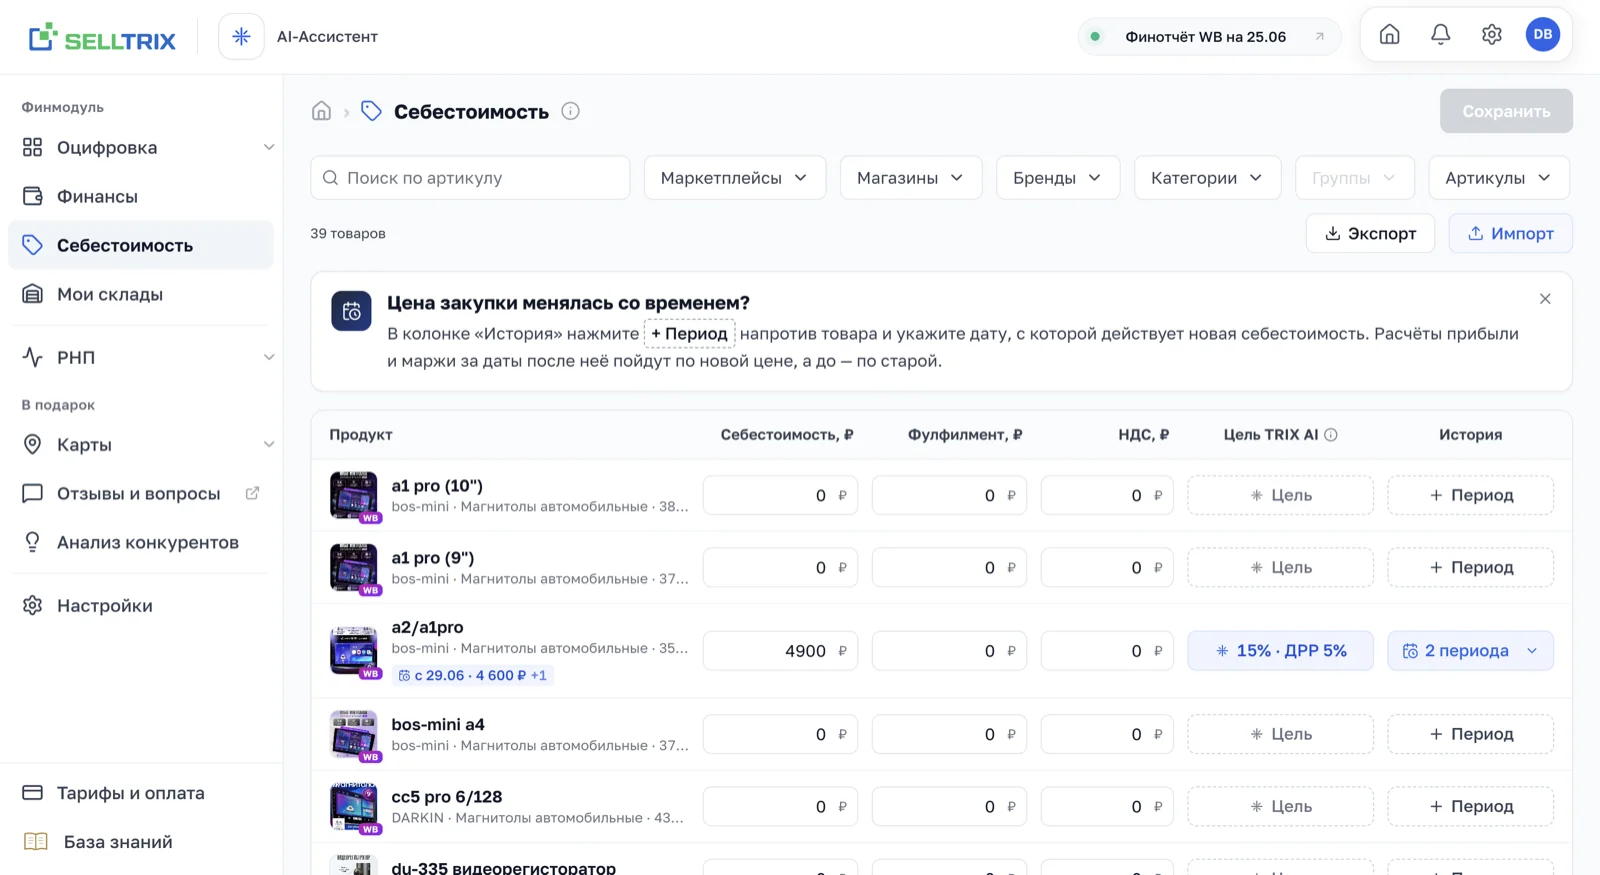
Task: Click the Карты map pin icon
Action: click(x=32, y=444)
